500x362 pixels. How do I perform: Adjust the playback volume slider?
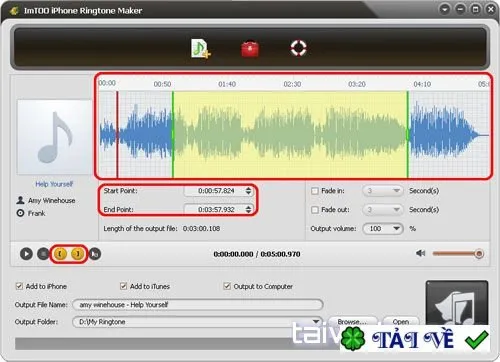click(458, 254)
